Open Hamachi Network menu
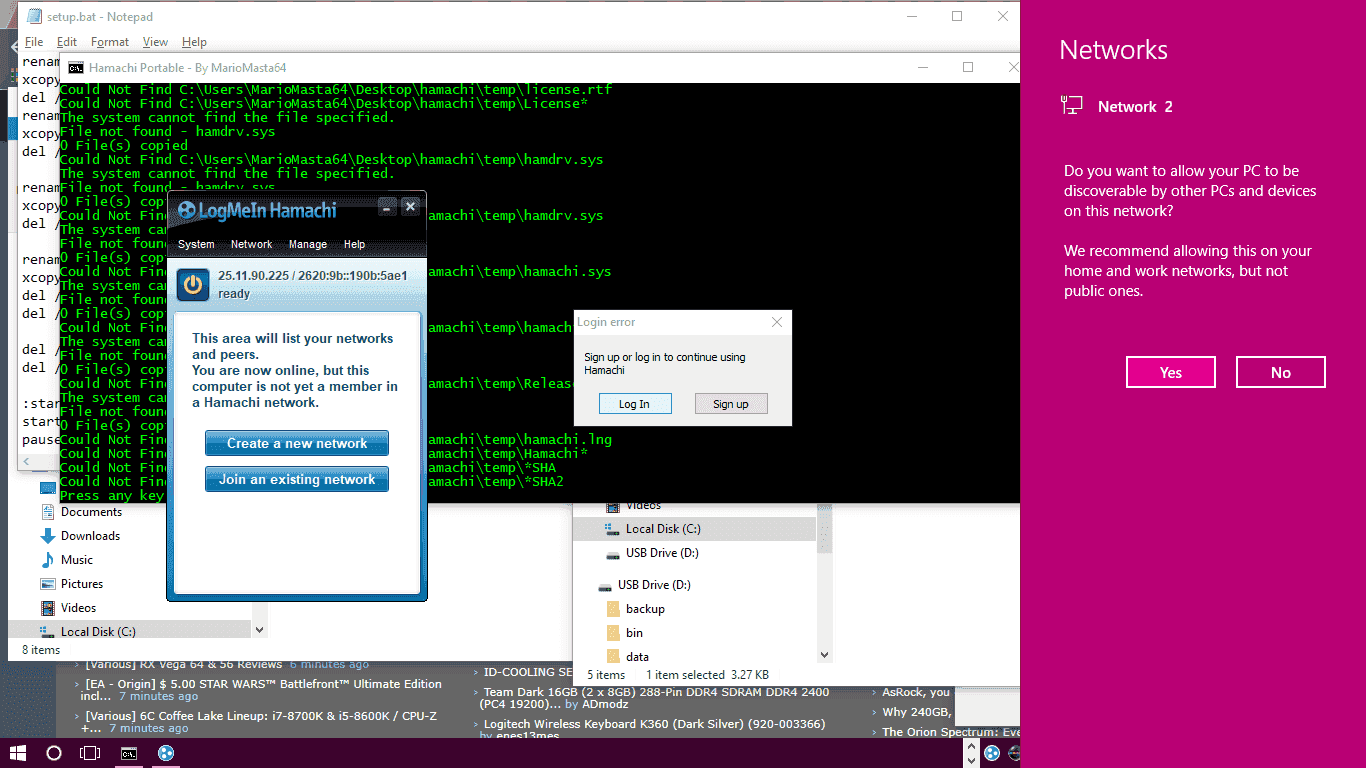This screenshot has height=768, width=1366. coord(251,244)
